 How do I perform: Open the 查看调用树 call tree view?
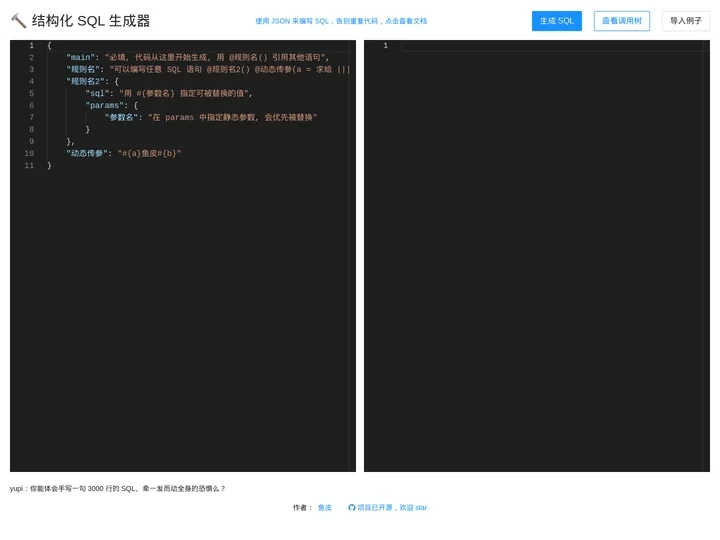[x=622, y=21]
